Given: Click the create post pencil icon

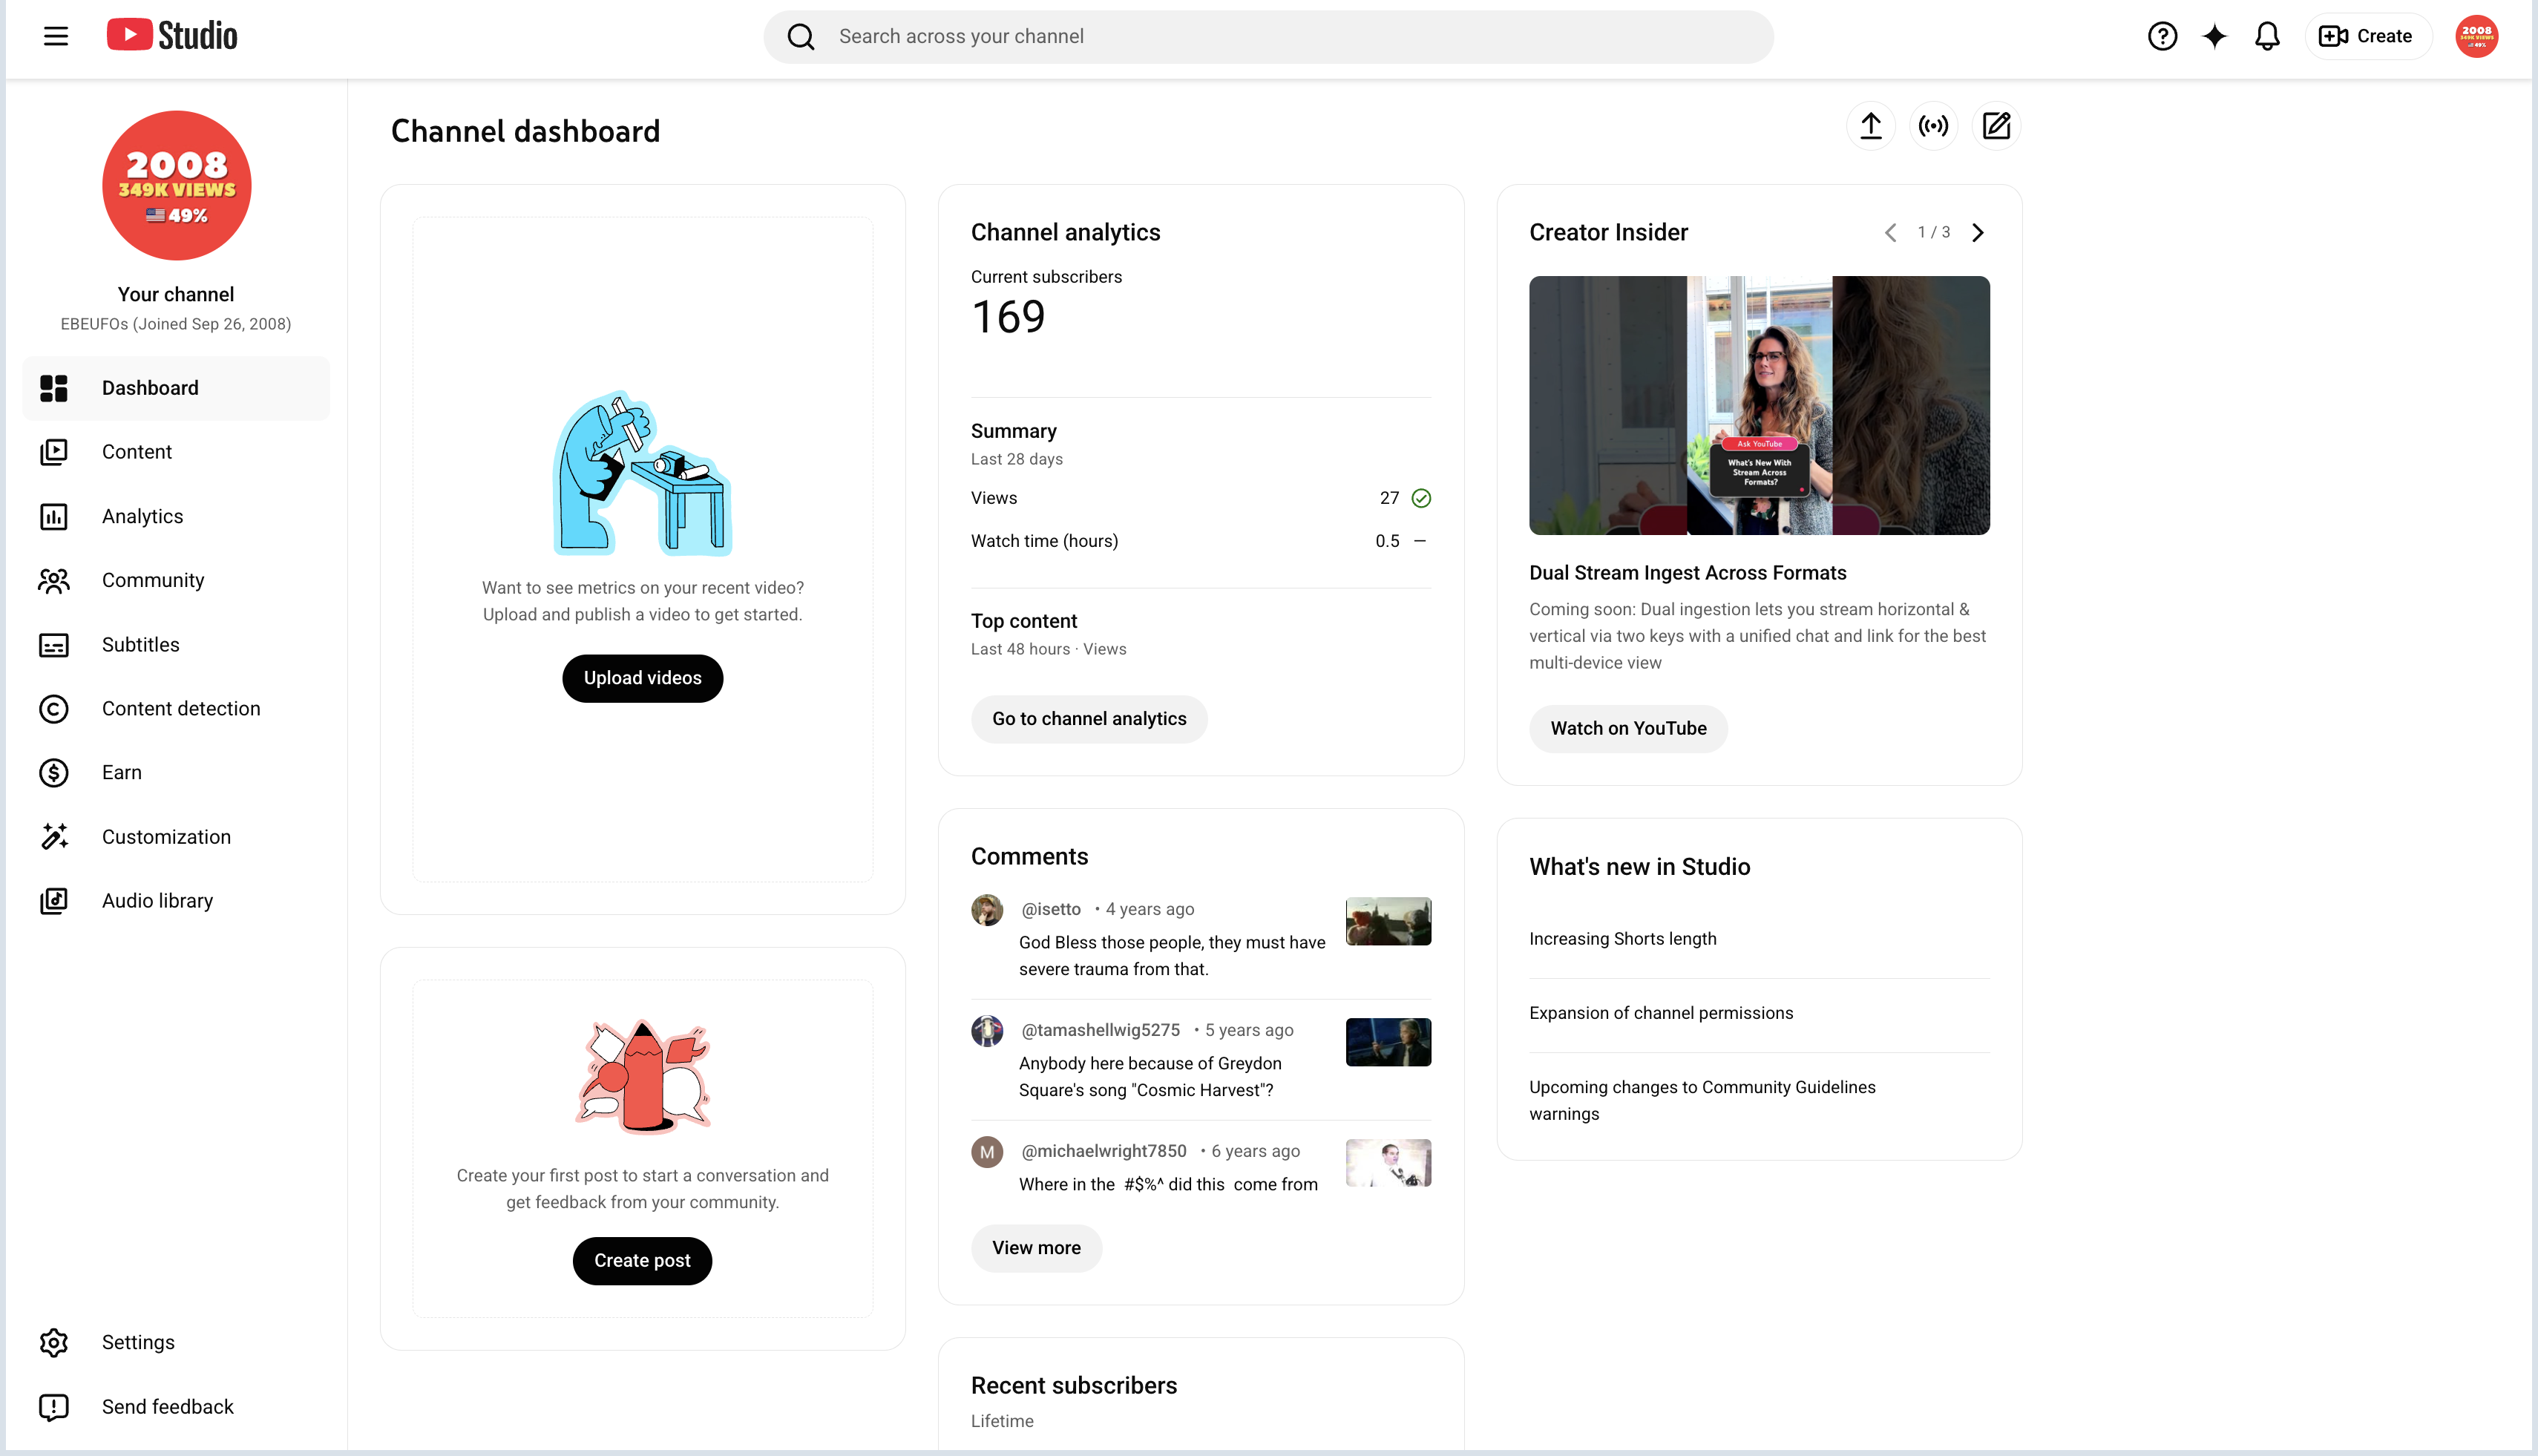Looking at the screenshot, I should (1996, 126).
